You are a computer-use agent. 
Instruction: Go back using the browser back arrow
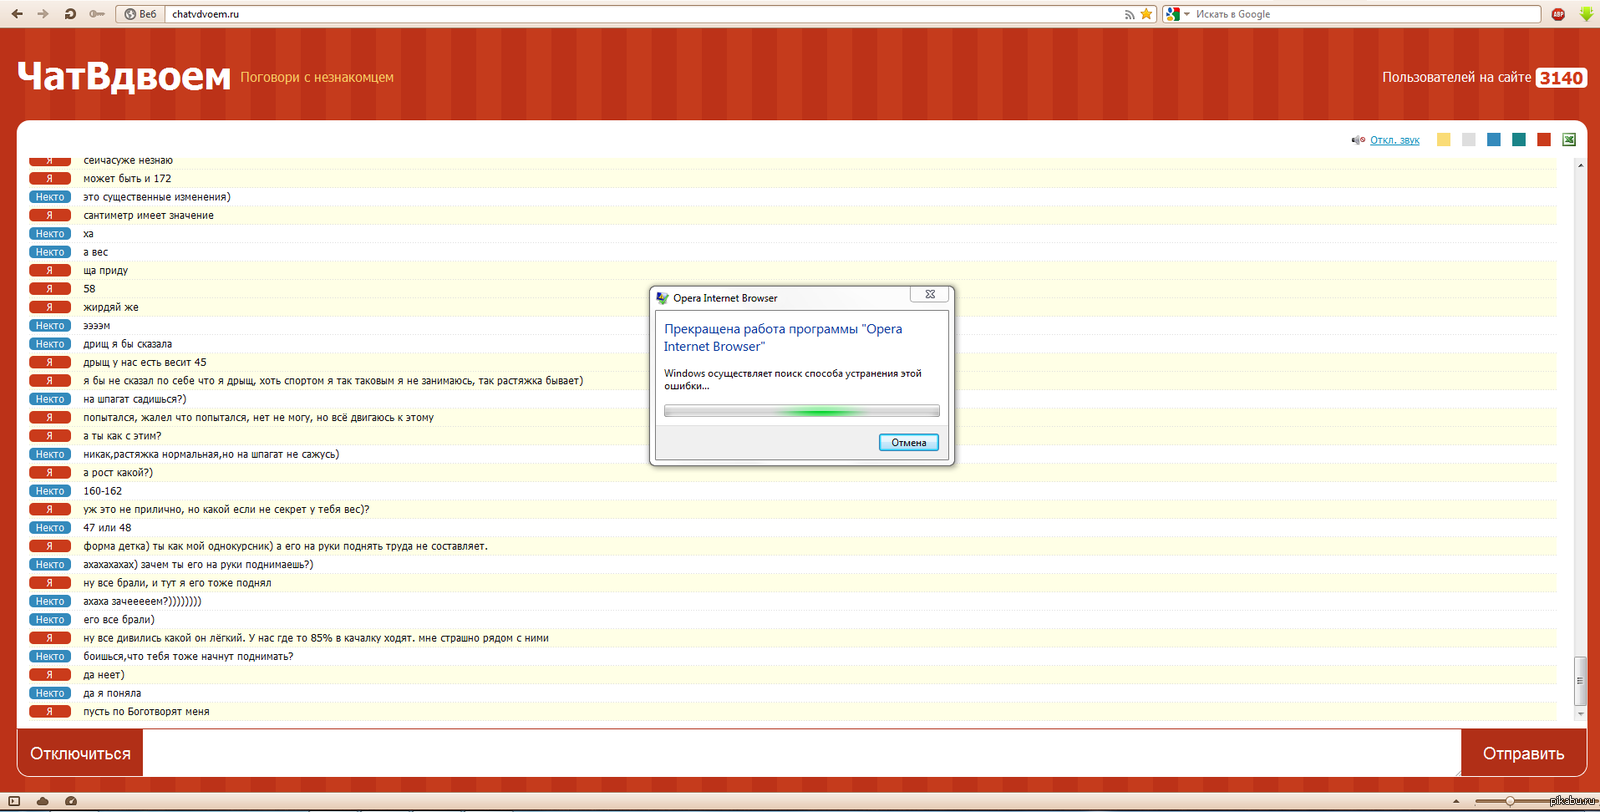[17, 14]
